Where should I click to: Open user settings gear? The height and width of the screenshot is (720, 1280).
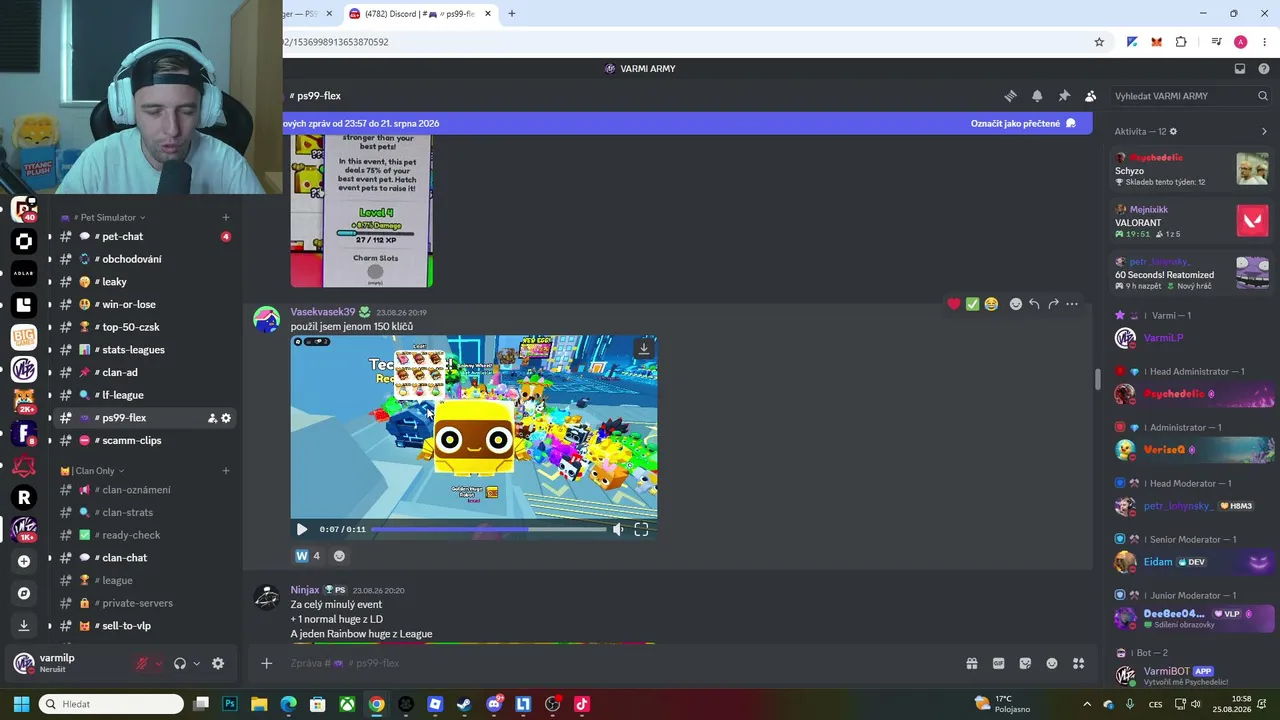click(x=218, y=663)
